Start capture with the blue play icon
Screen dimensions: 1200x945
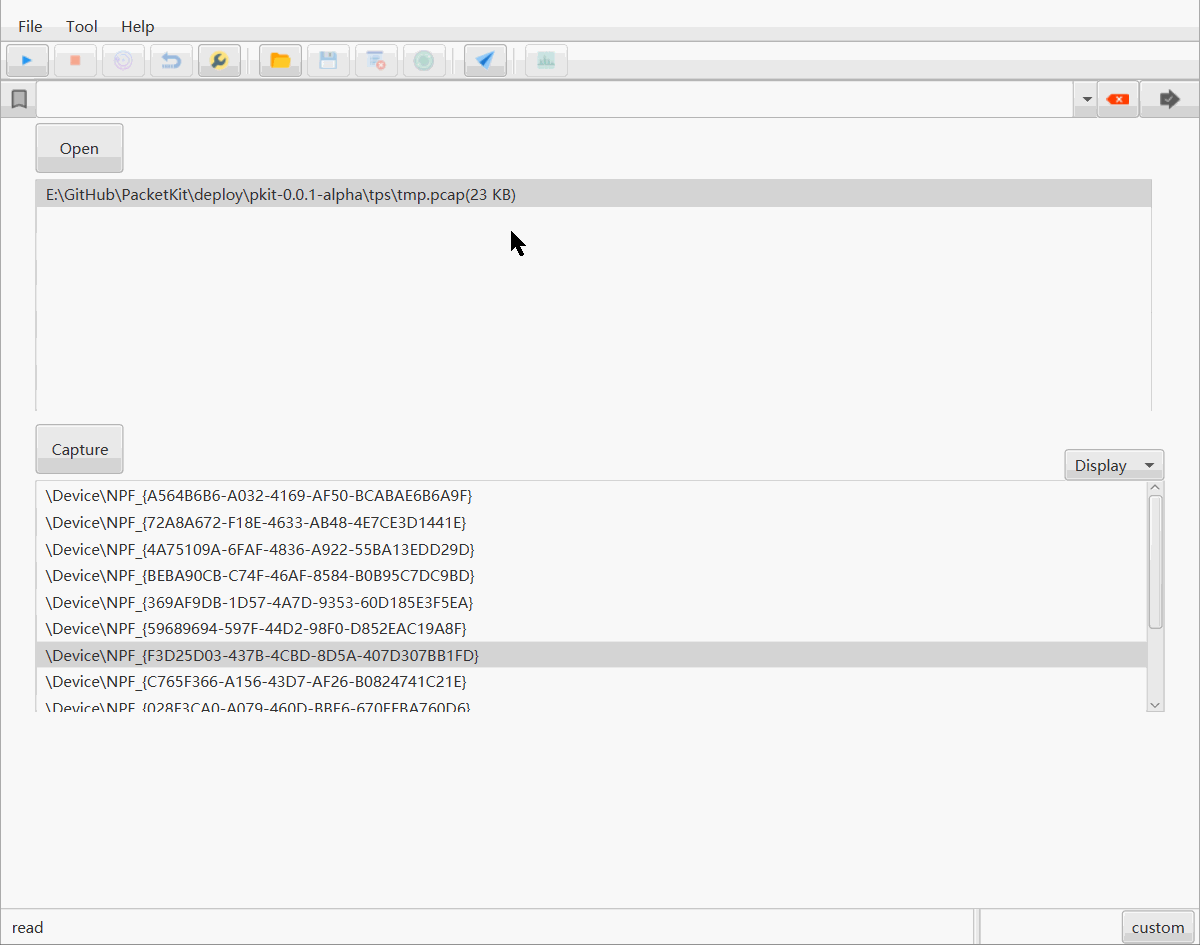(x=27, y=61)
